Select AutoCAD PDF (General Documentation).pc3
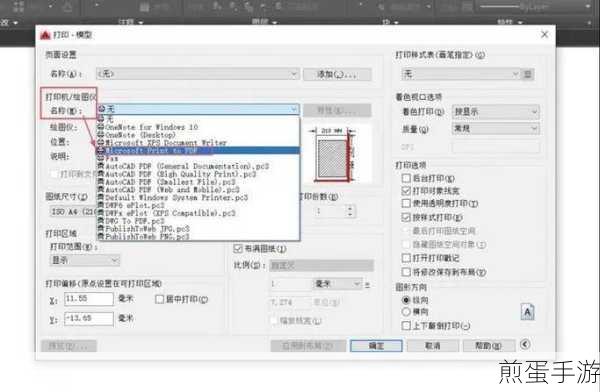 (x=197, y=166)
